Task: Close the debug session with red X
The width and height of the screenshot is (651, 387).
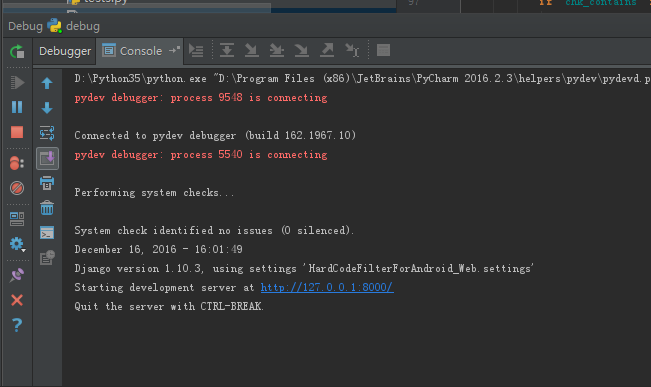Action: (x=17, y=300)
